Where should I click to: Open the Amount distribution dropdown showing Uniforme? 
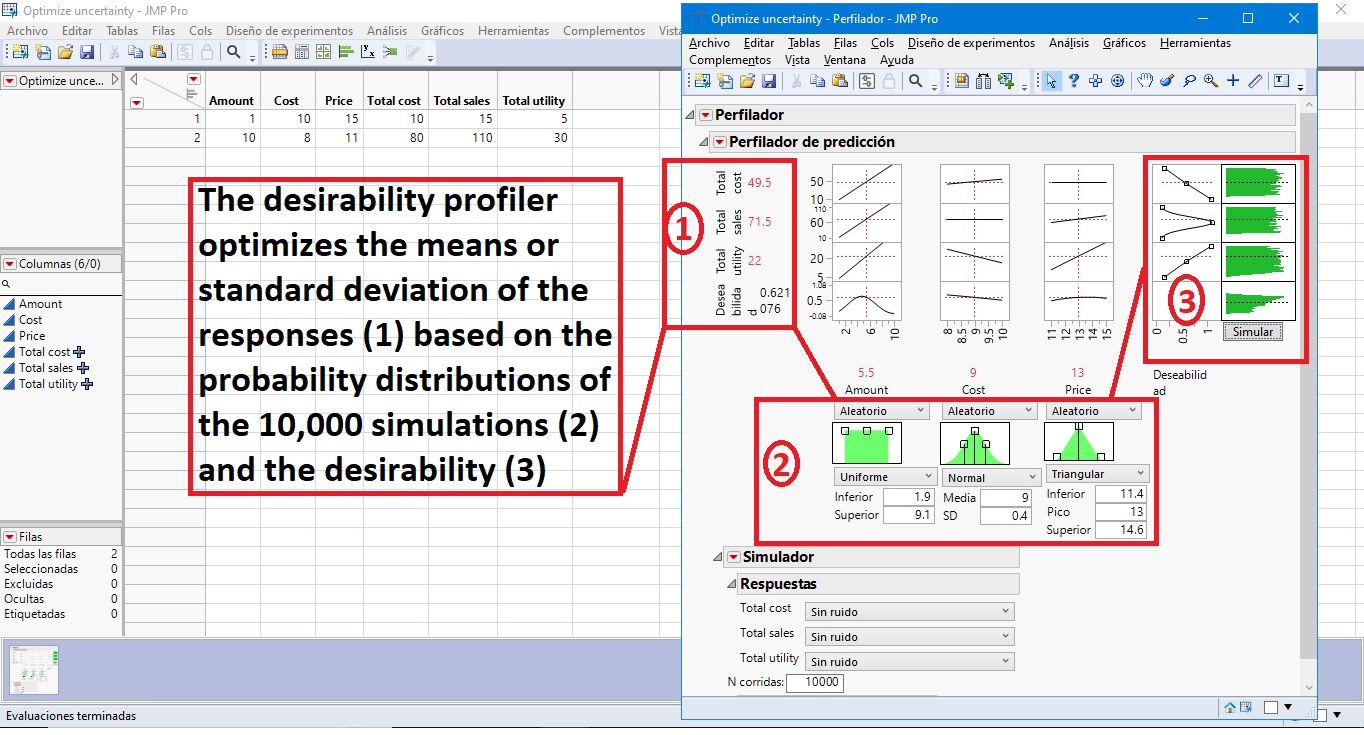pos(885,477)
